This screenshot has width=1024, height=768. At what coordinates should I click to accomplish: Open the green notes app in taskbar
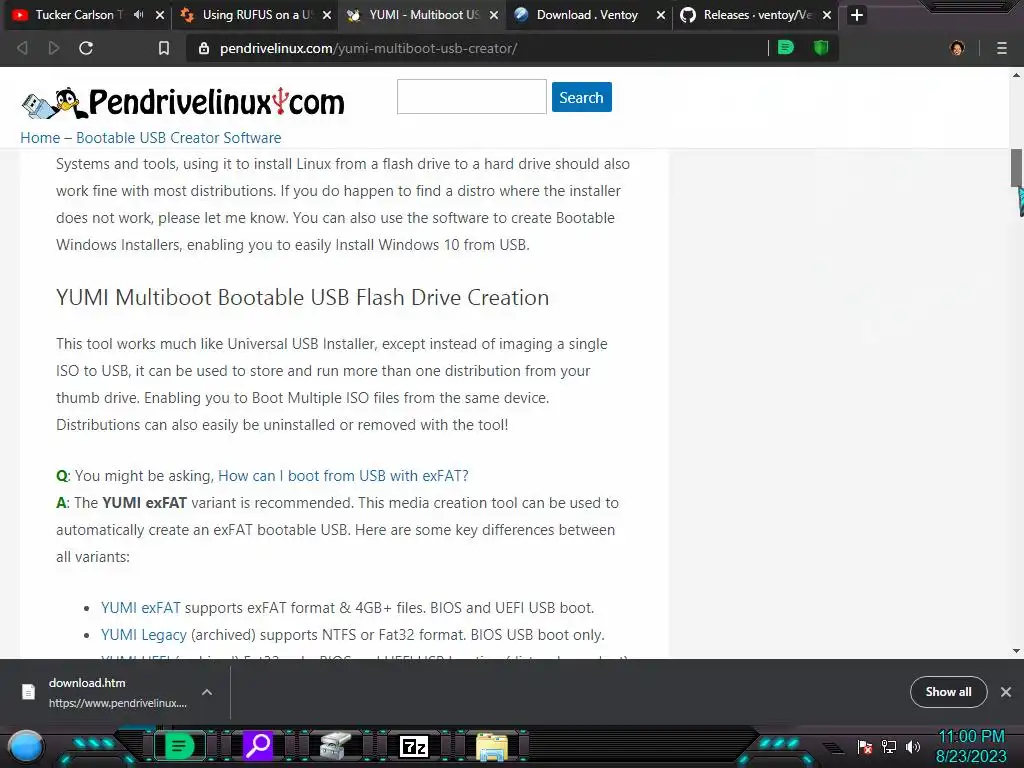pos(179,746)
